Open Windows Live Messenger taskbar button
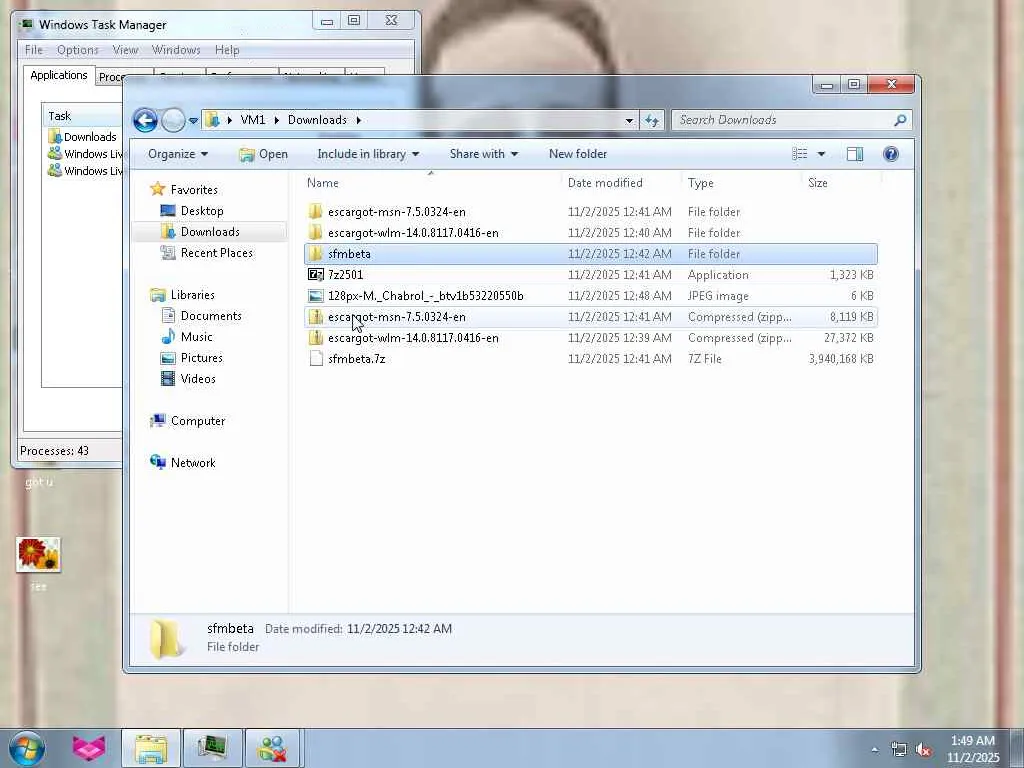The image size is (1024, 768). click(273, 748)
